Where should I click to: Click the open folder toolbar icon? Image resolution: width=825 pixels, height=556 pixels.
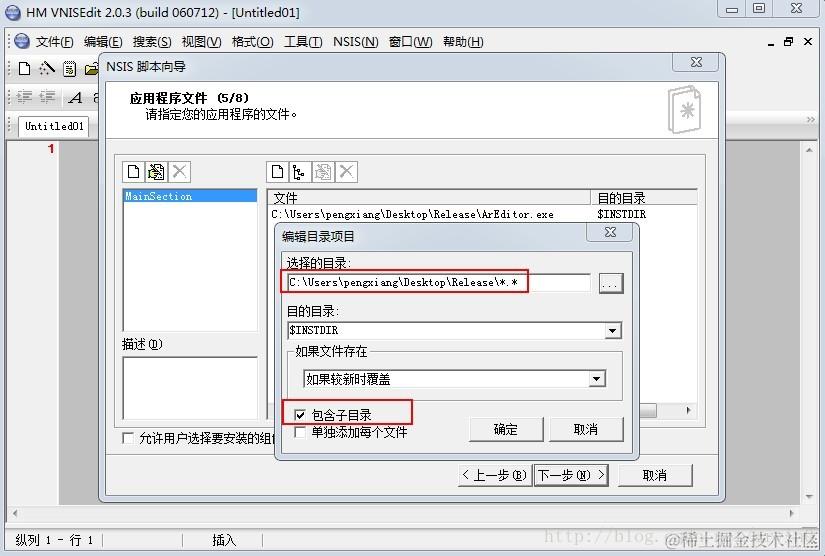(x=92, y=69)
